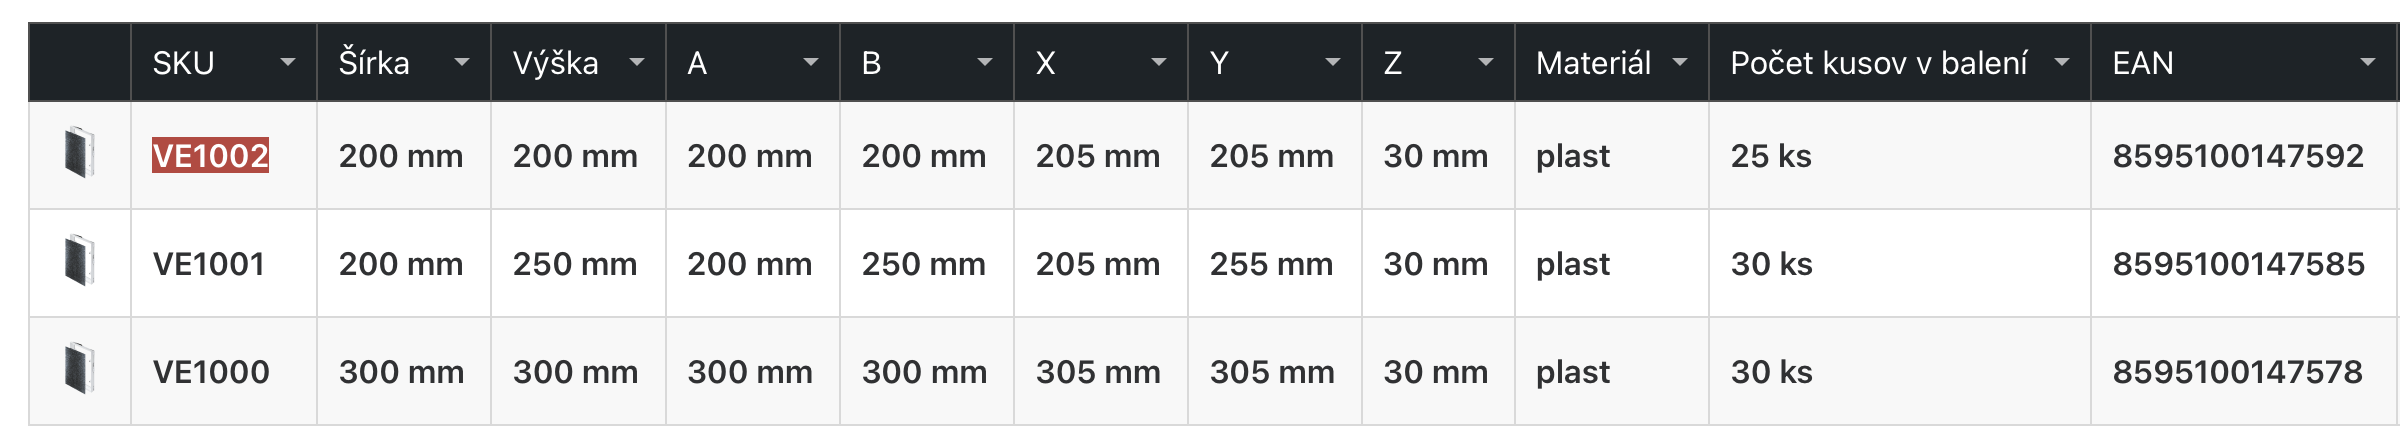Viewport: 2400px width, 440px height.
Task: Open the SKU column dropdown arrow
Action: (x=288, y=63)
